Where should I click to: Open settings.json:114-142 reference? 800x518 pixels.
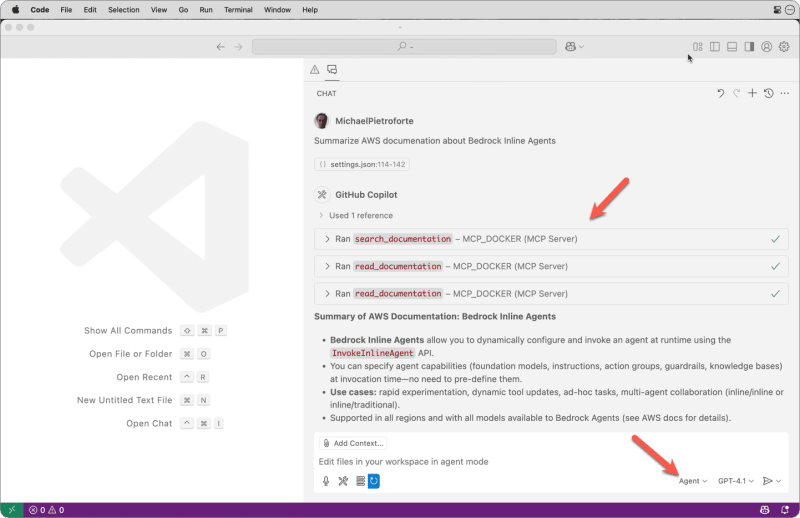[362, 164]
